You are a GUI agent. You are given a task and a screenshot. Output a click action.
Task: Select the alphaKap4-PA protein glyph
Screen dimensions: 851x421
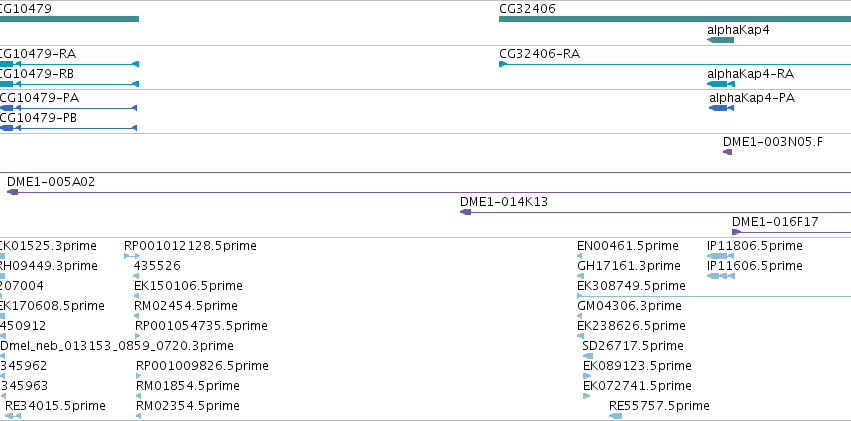pos(721,108)
